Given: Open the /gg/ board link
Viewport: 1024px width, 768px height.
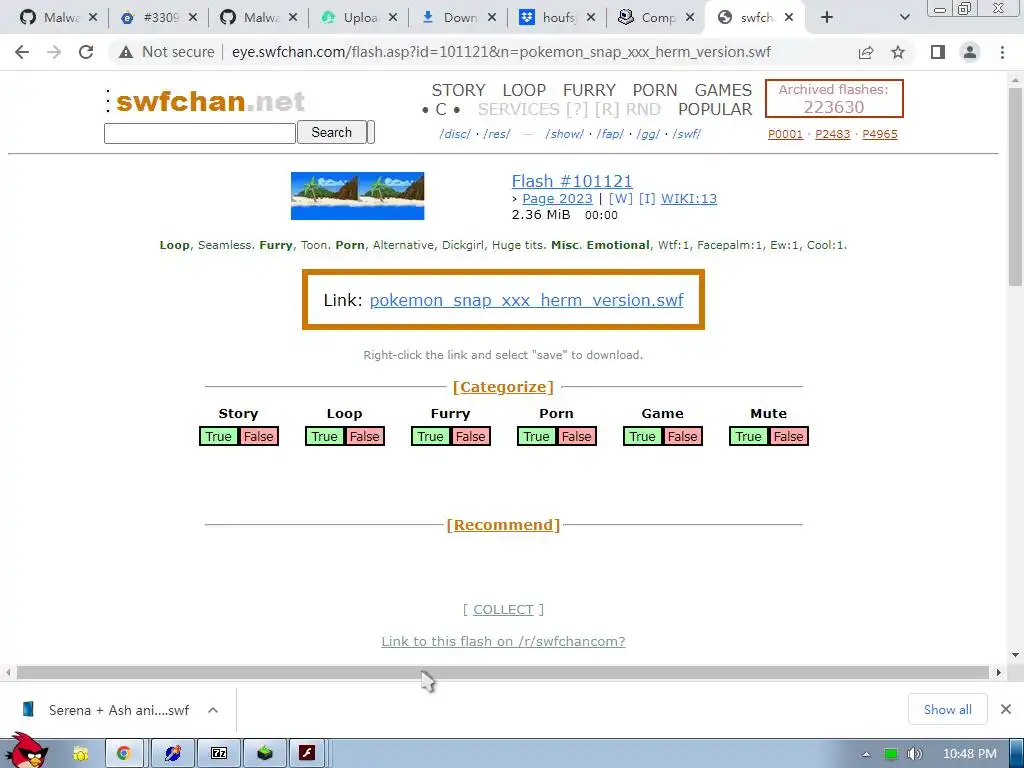Looking at the screenshot, I should click(648, 134).
